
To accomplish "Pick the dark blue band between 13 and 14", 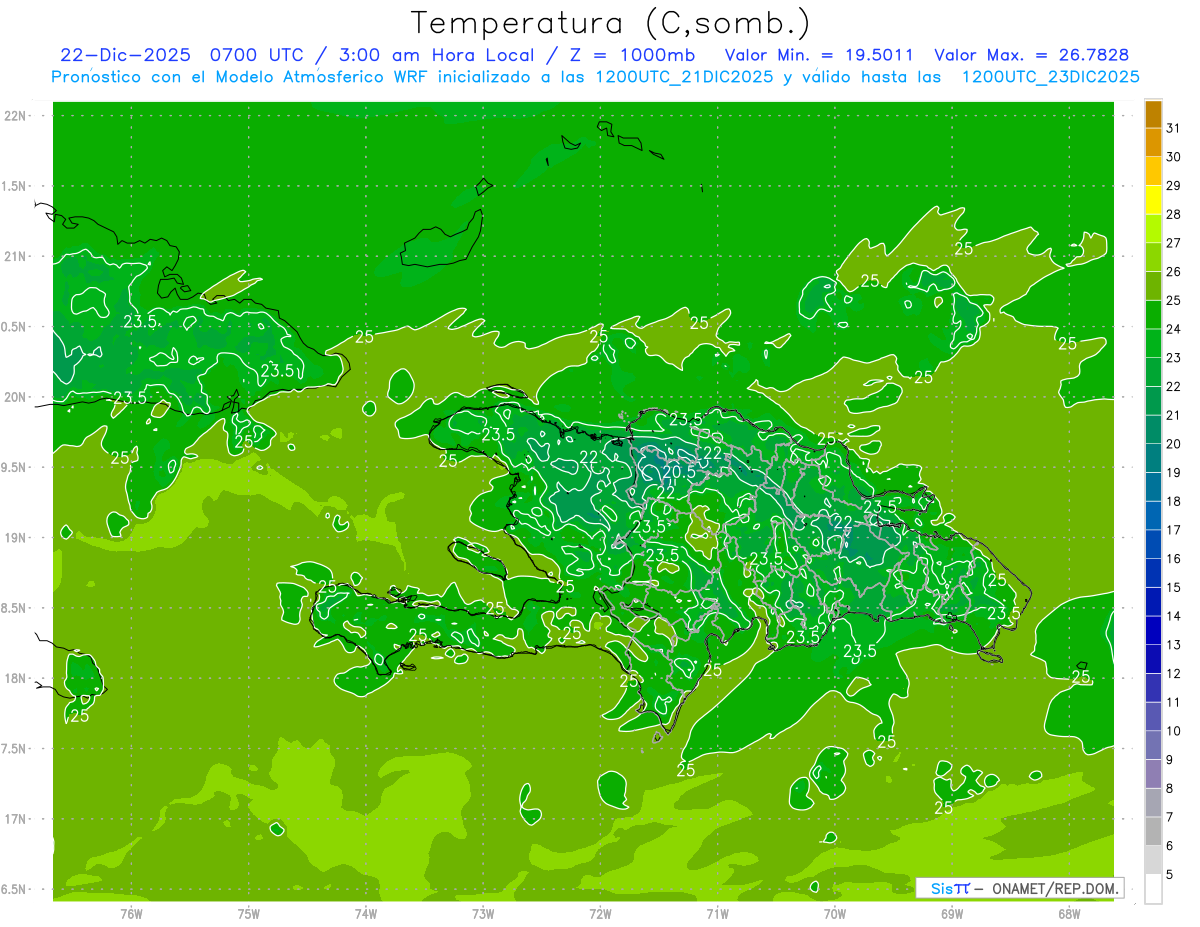I will [x=1153, y=630].
